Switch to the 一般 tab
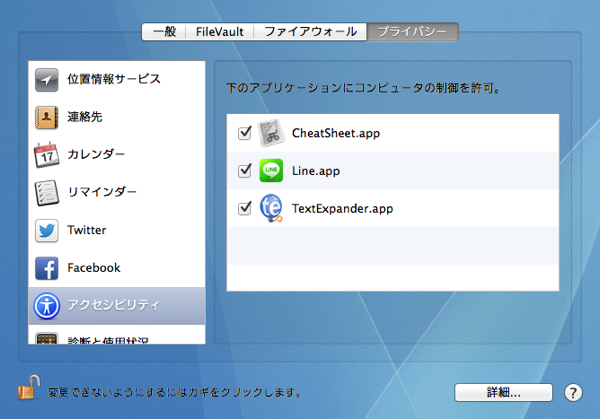600x419 pixels. [164, 31]
